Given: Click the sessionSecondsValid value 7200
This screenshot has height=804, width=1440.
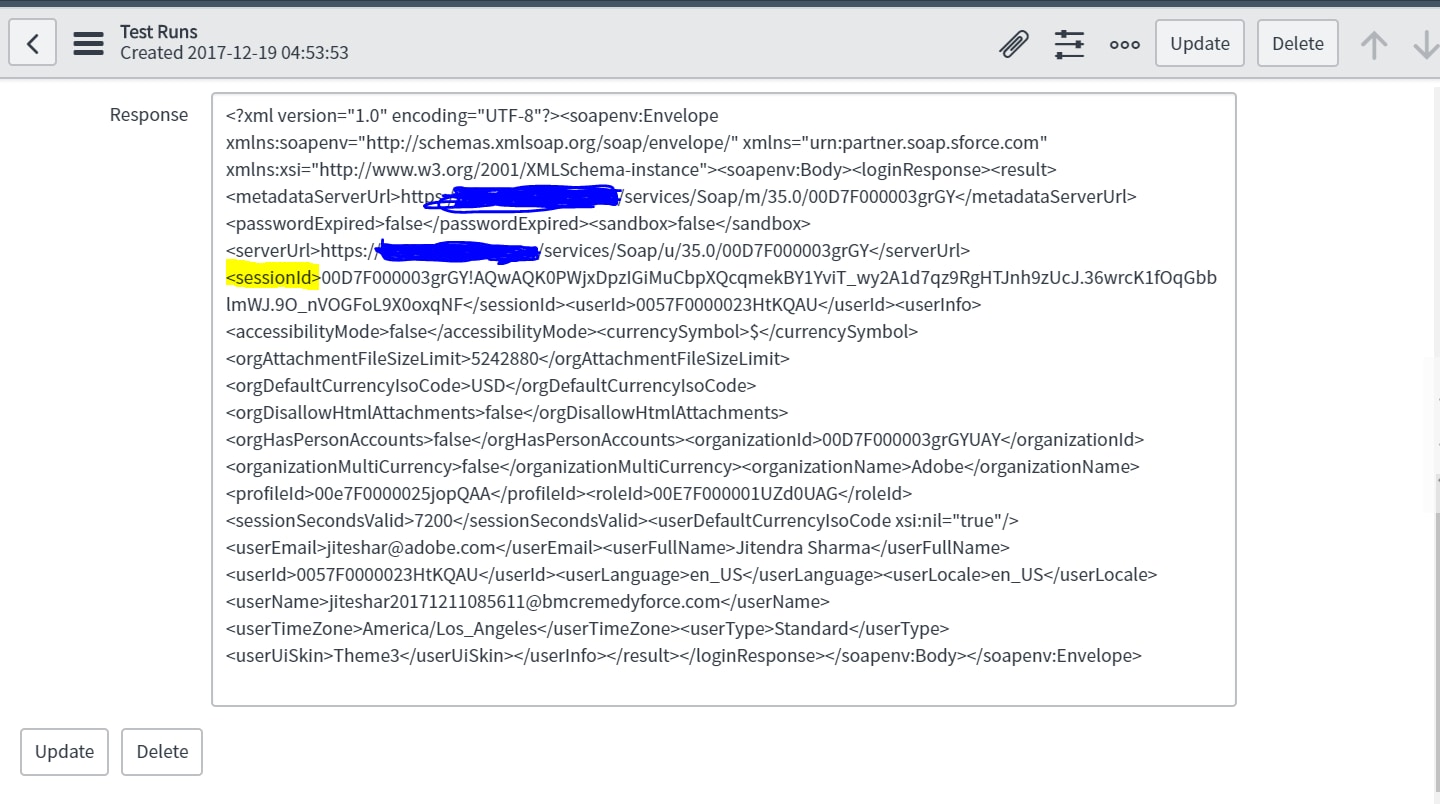Looking at the screenshot, I should [x=434, y=520].
